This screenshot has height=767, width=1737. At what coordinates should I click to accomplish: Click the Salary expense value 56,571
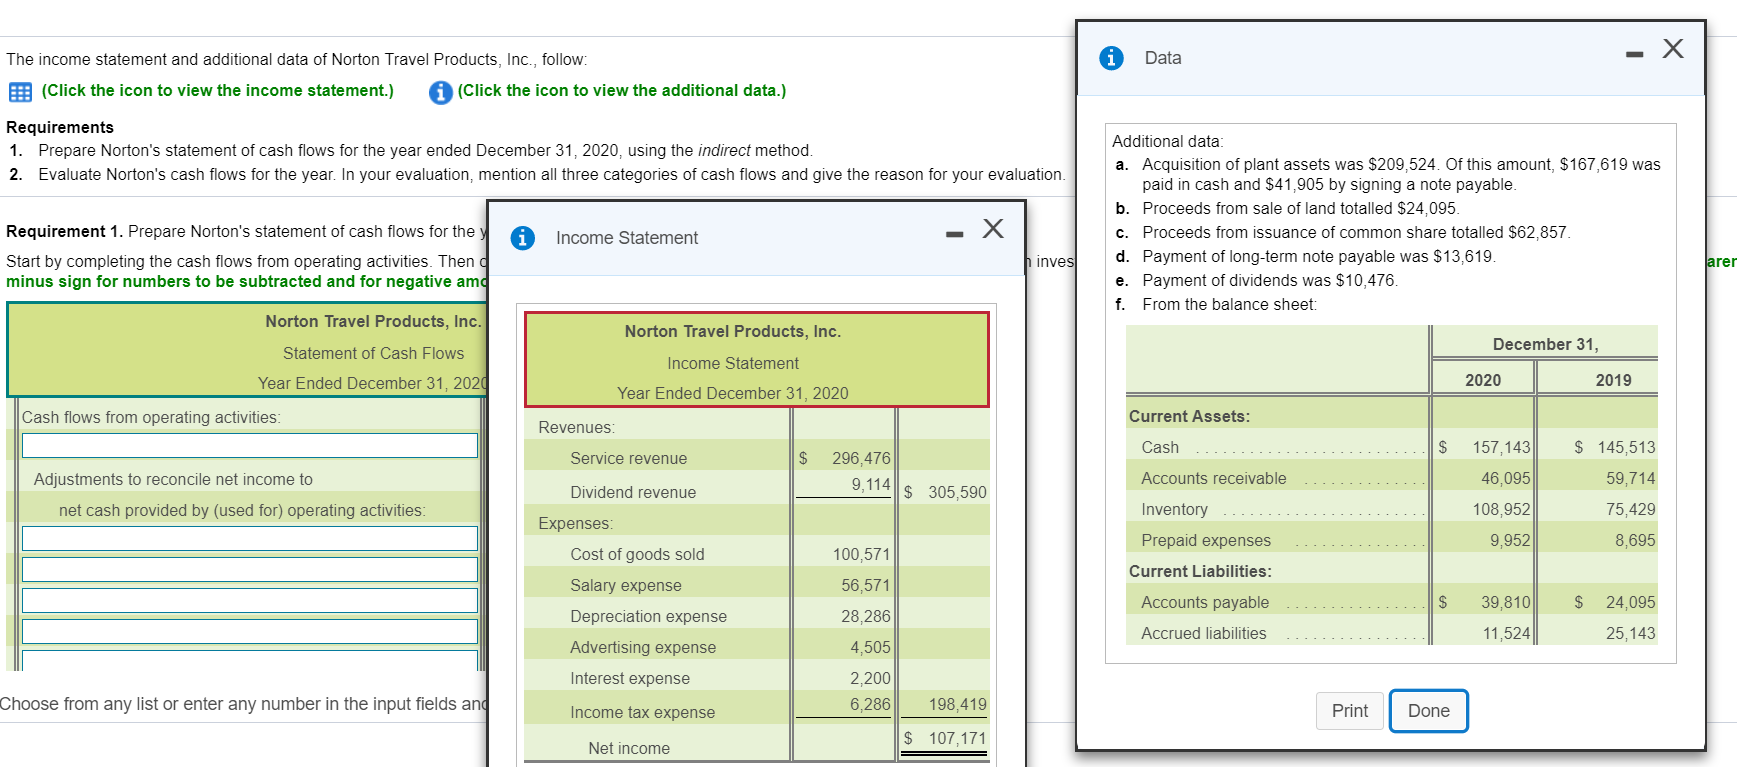click(865, 586)
